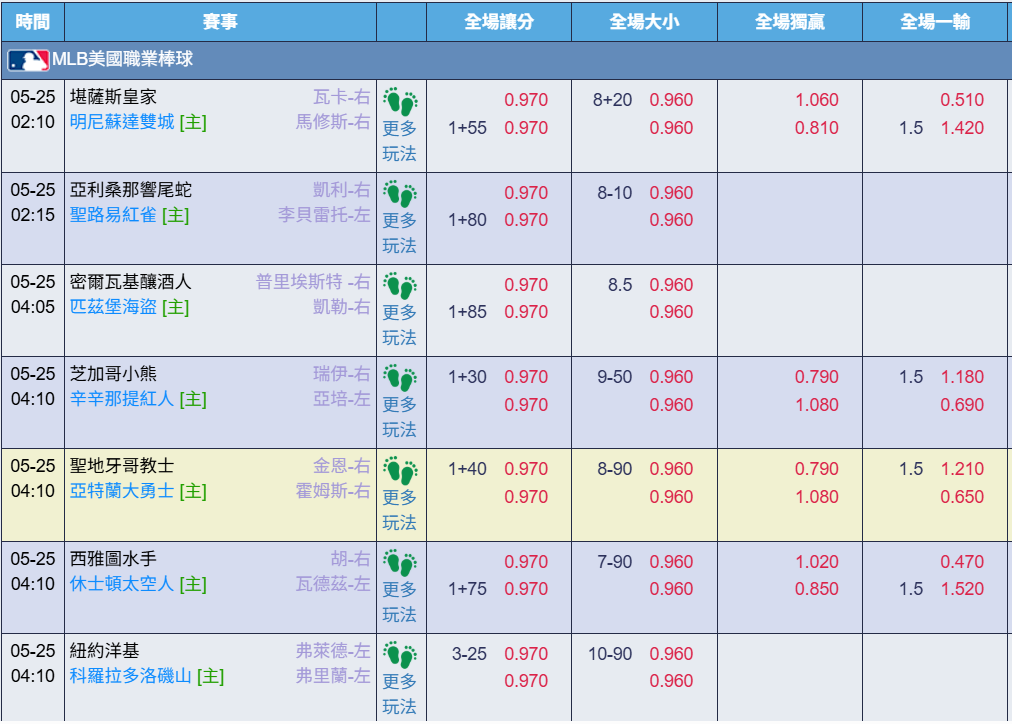
Task: Open footprints icon for 堪薩斯皇家 game
Action: 400,102
